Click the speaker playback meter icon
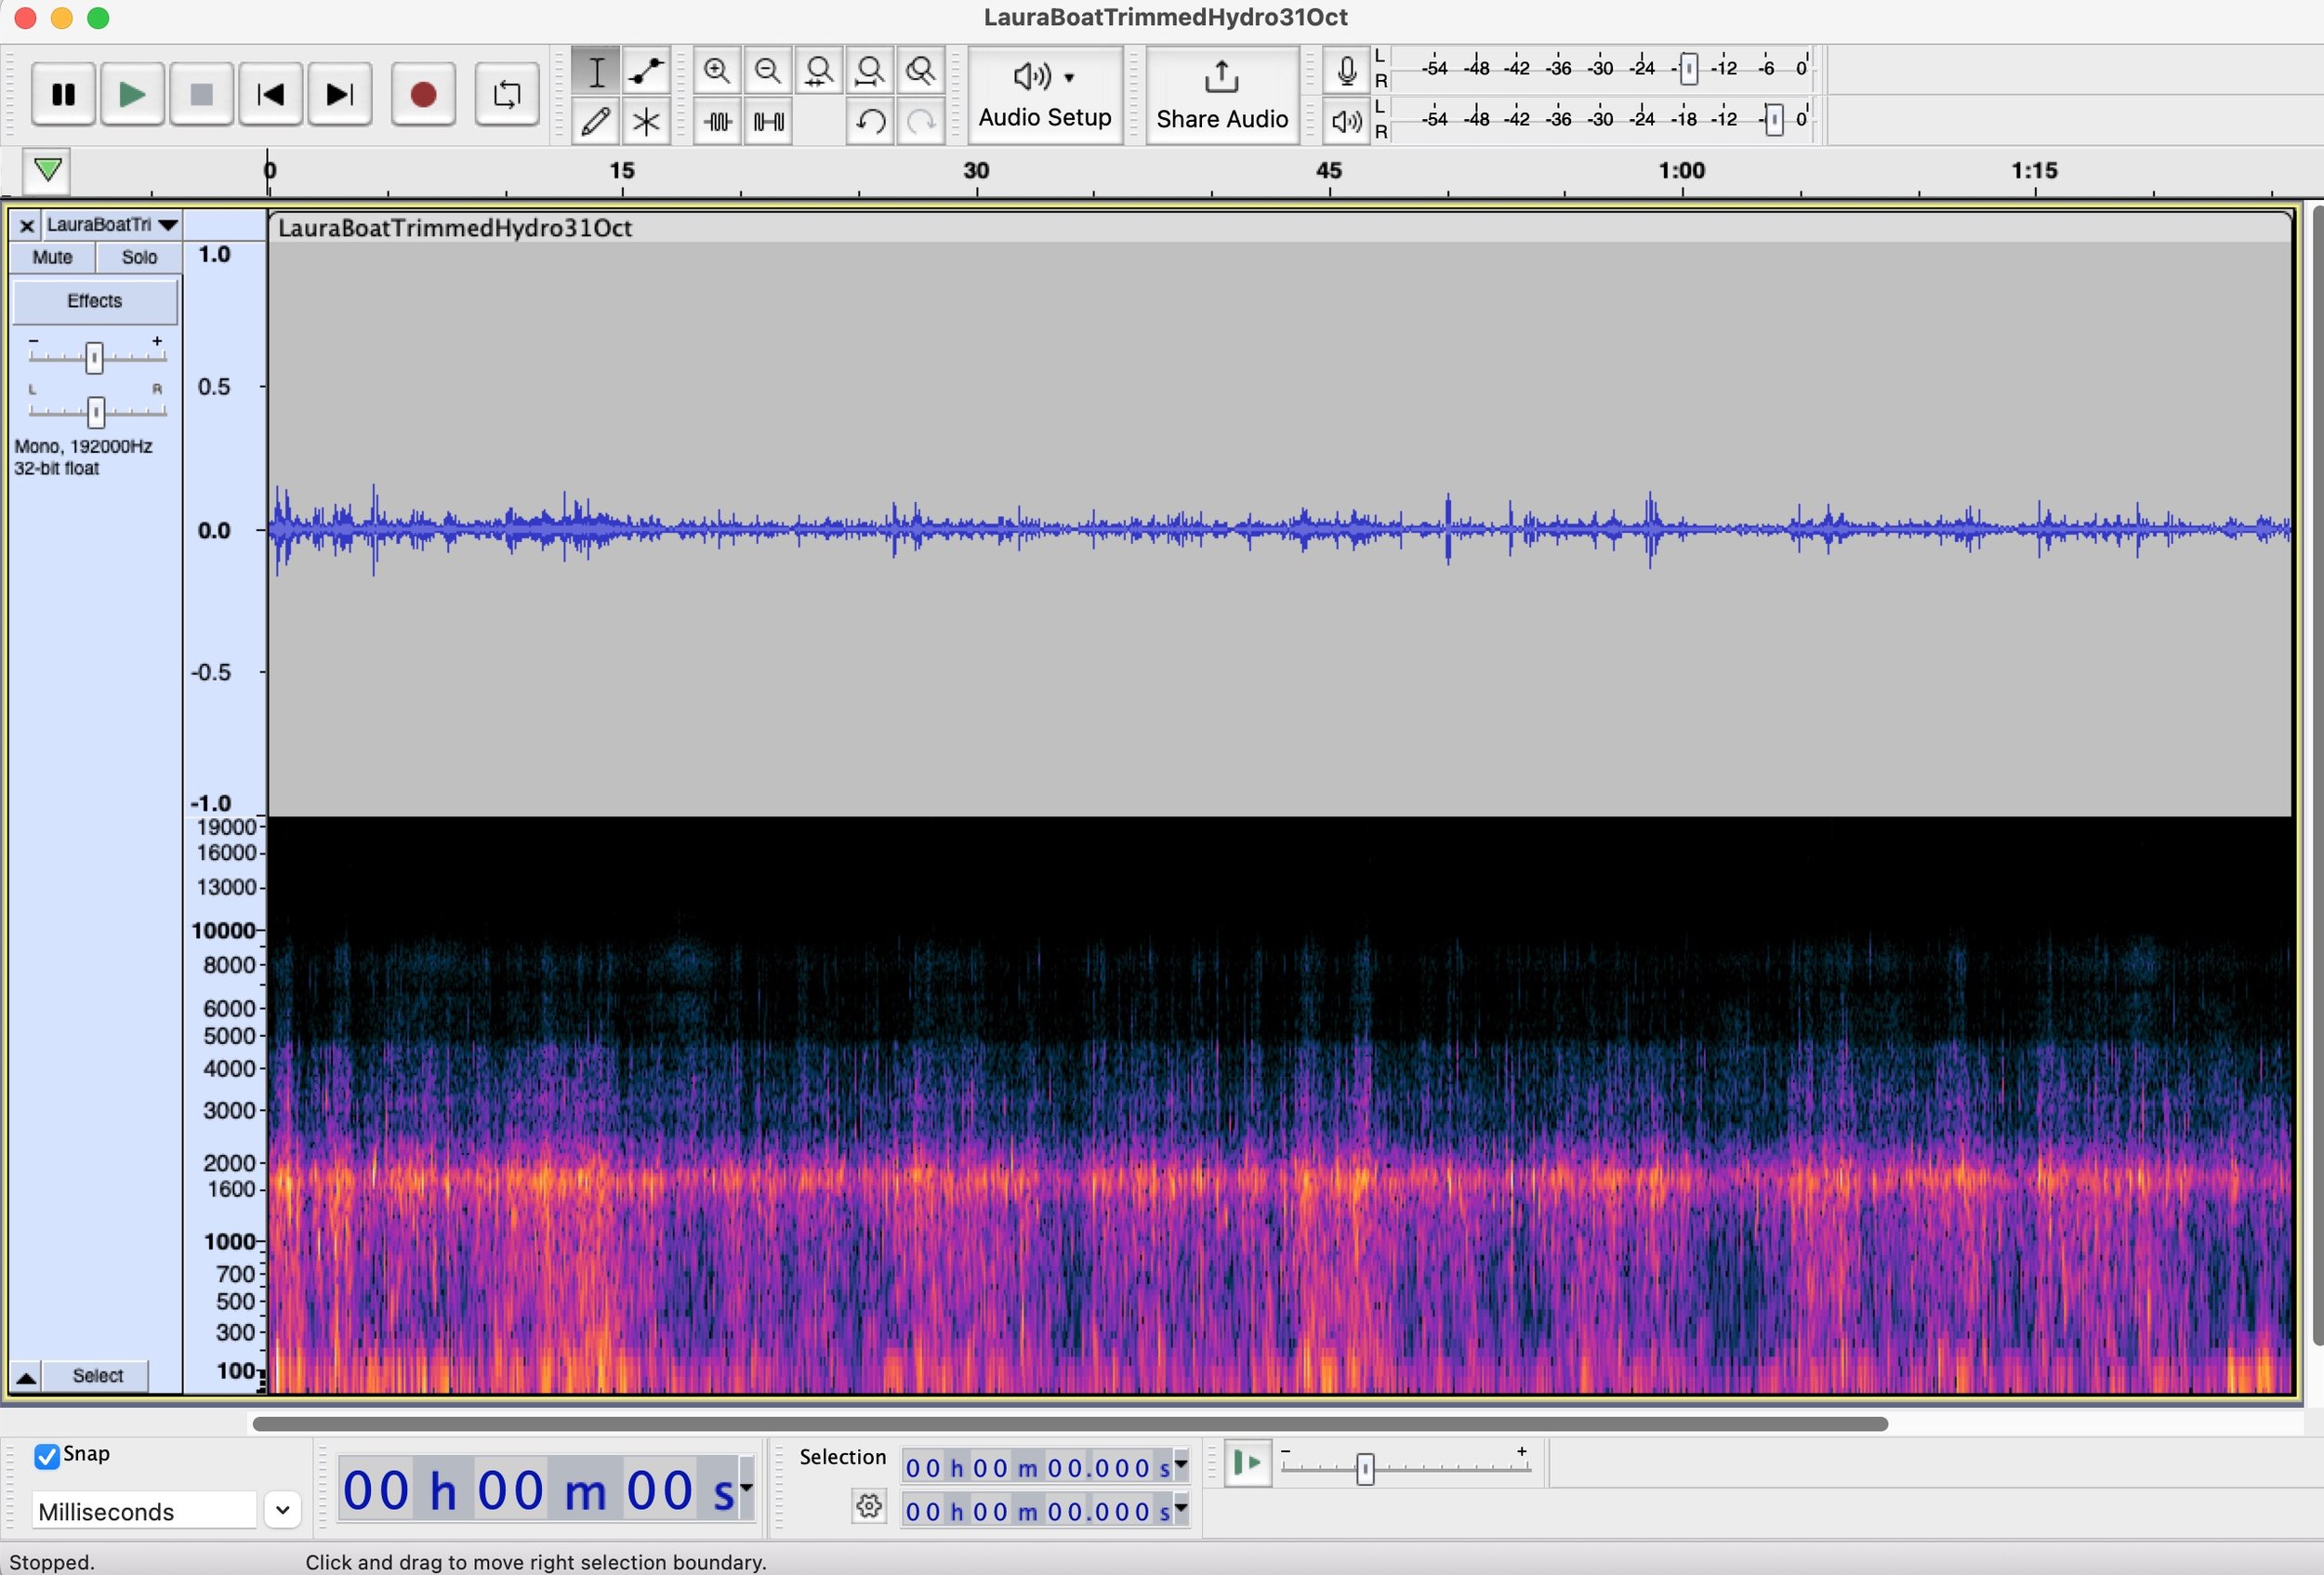Viewport: 2324px width, 1575px height. tap(1347, 121)
